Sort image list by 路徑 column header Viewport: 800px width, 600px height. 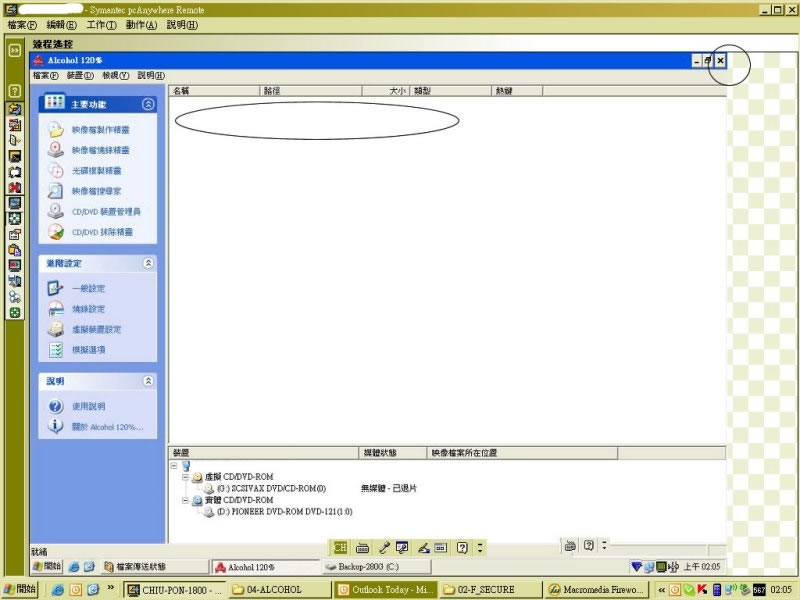pyautogui.click(x=311, y=91)
